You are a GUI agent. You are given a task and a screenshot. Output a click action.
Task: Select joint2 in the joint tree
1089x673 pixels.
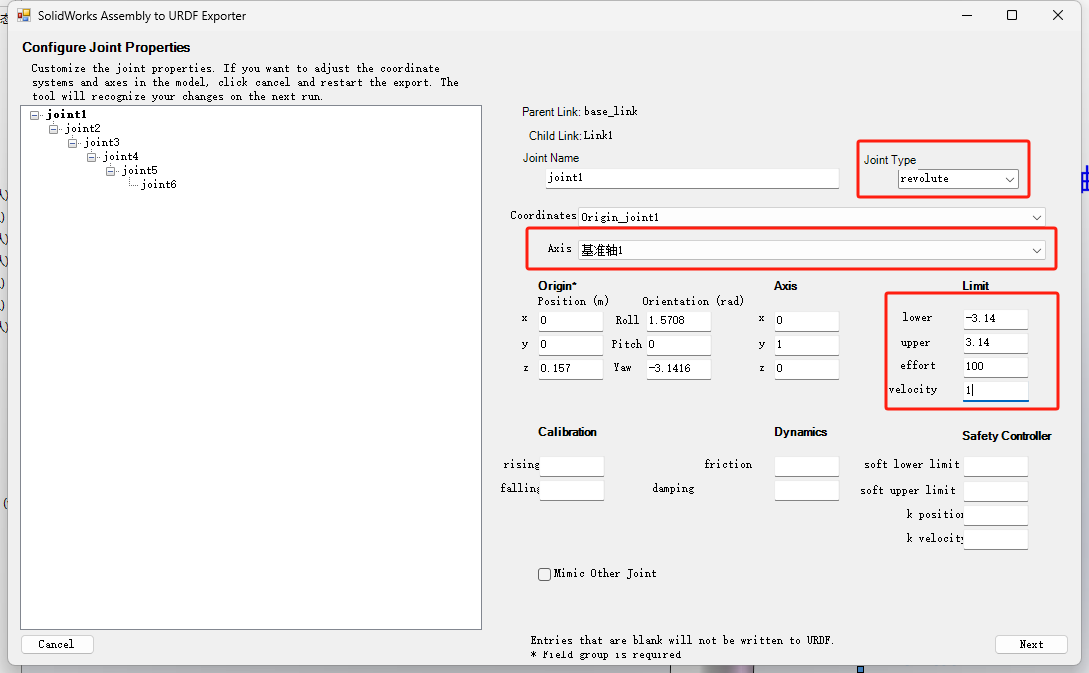83,128
